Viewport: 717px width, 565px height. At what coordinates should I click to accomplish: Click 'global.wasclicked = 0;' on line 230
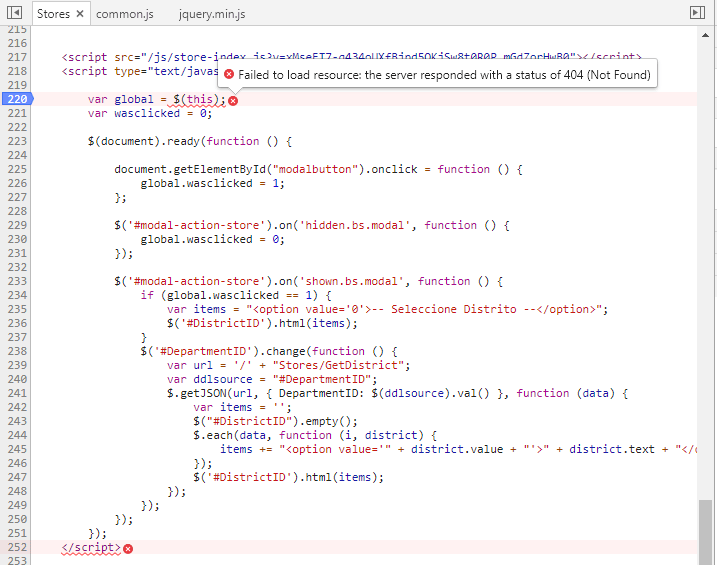tap(213, 239)
